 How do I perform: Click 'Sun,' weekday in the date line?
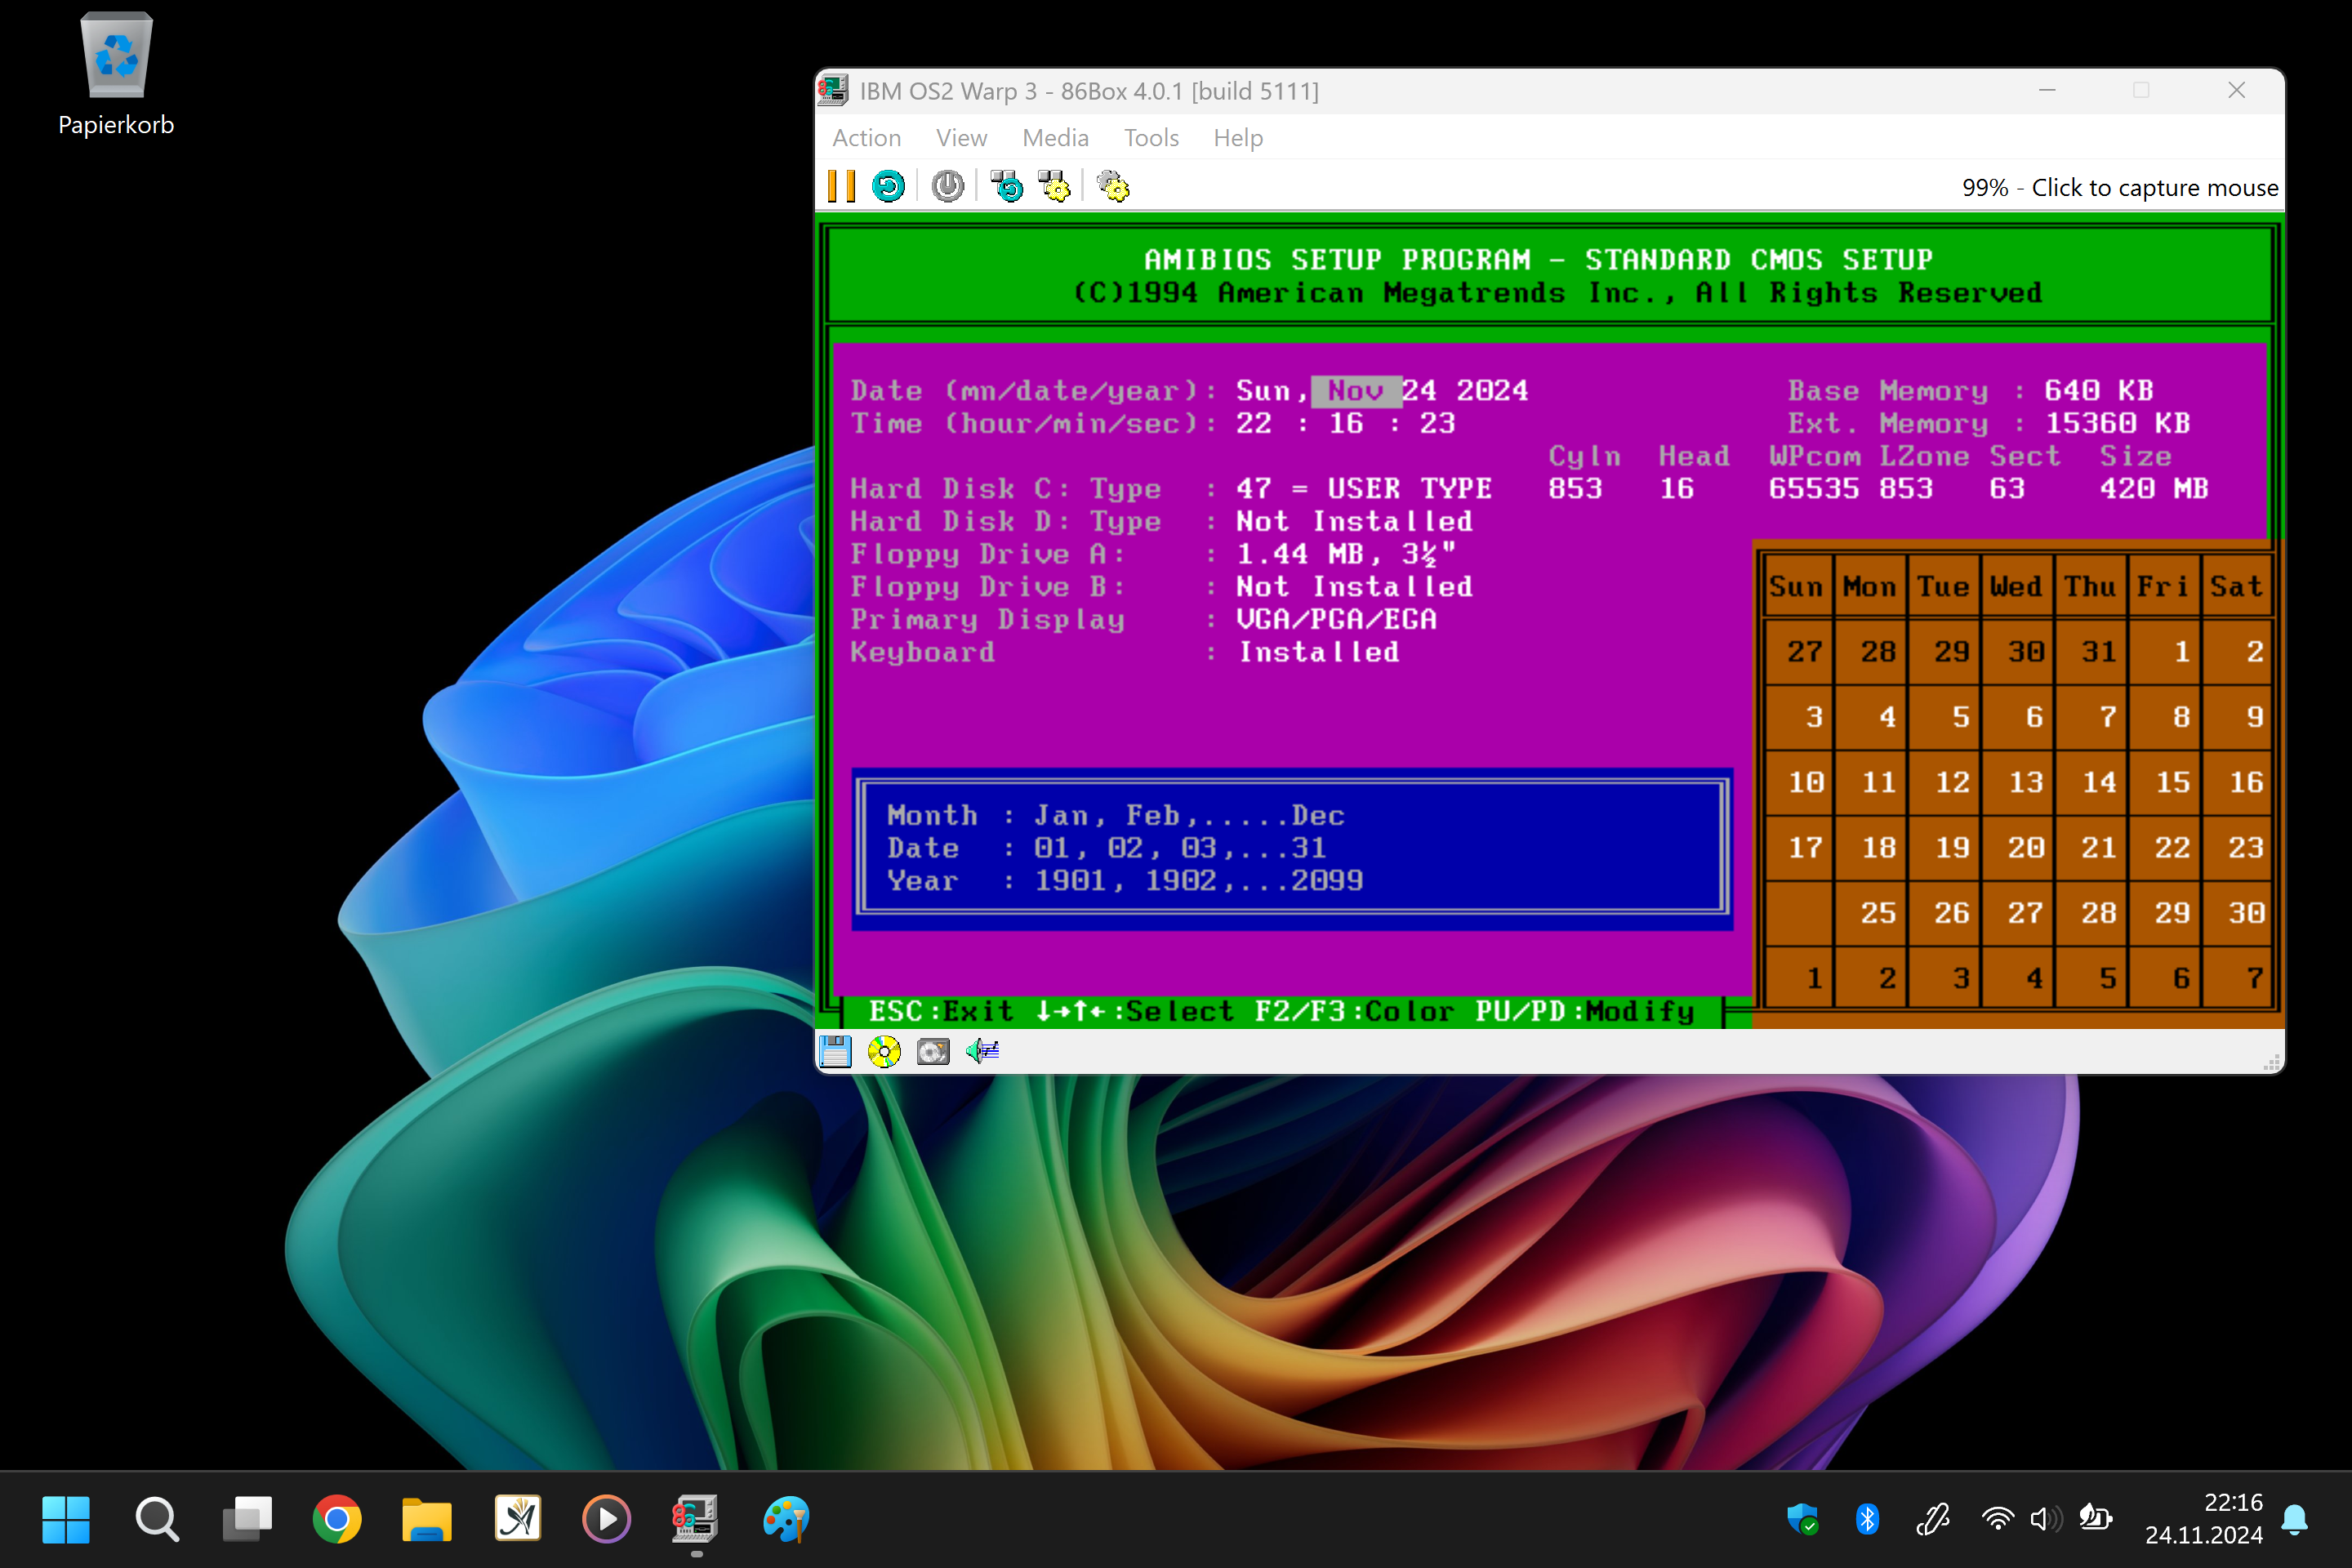pos(1273,391)
